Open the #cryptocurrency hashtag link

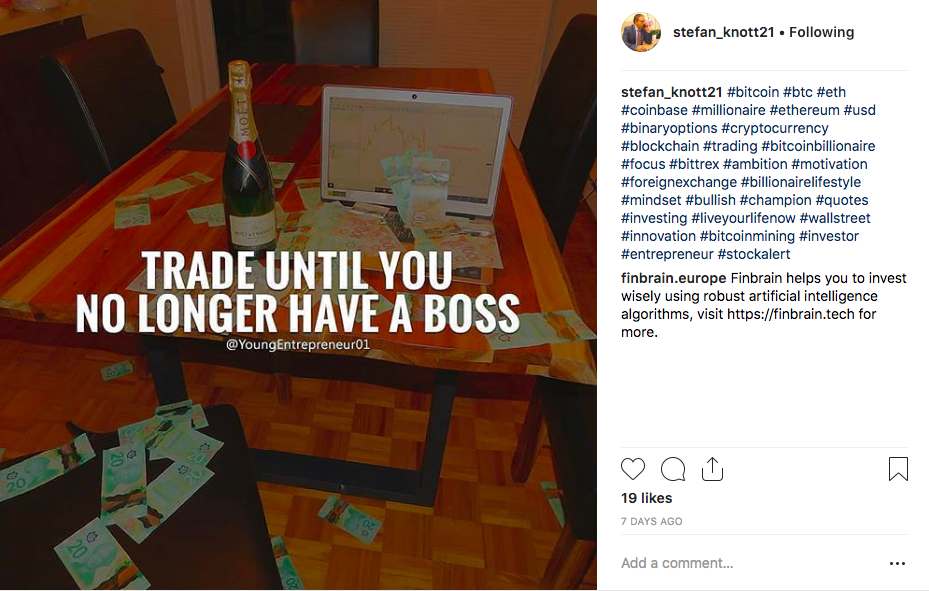[775, 128]
